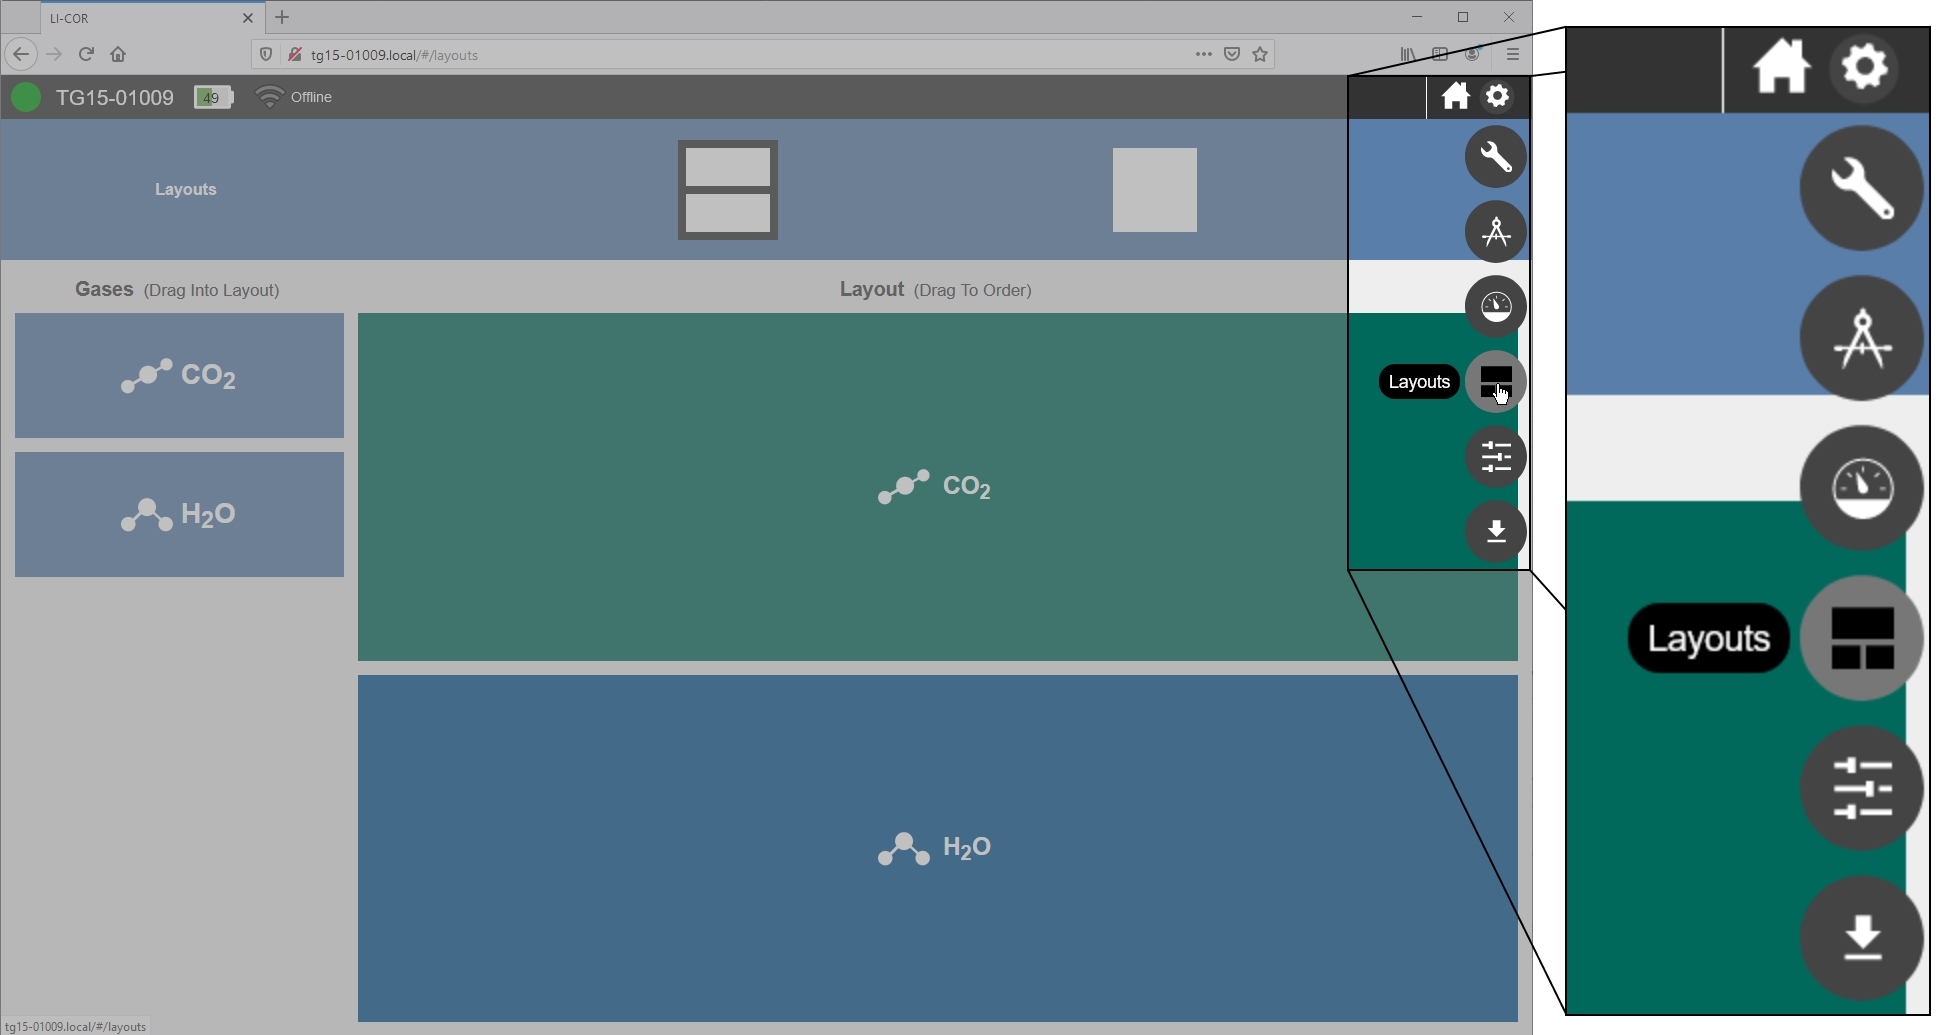Open the gauge dashboard icon
The width and height of the screenshot is (1940, 1035).
pos(1495,306)
